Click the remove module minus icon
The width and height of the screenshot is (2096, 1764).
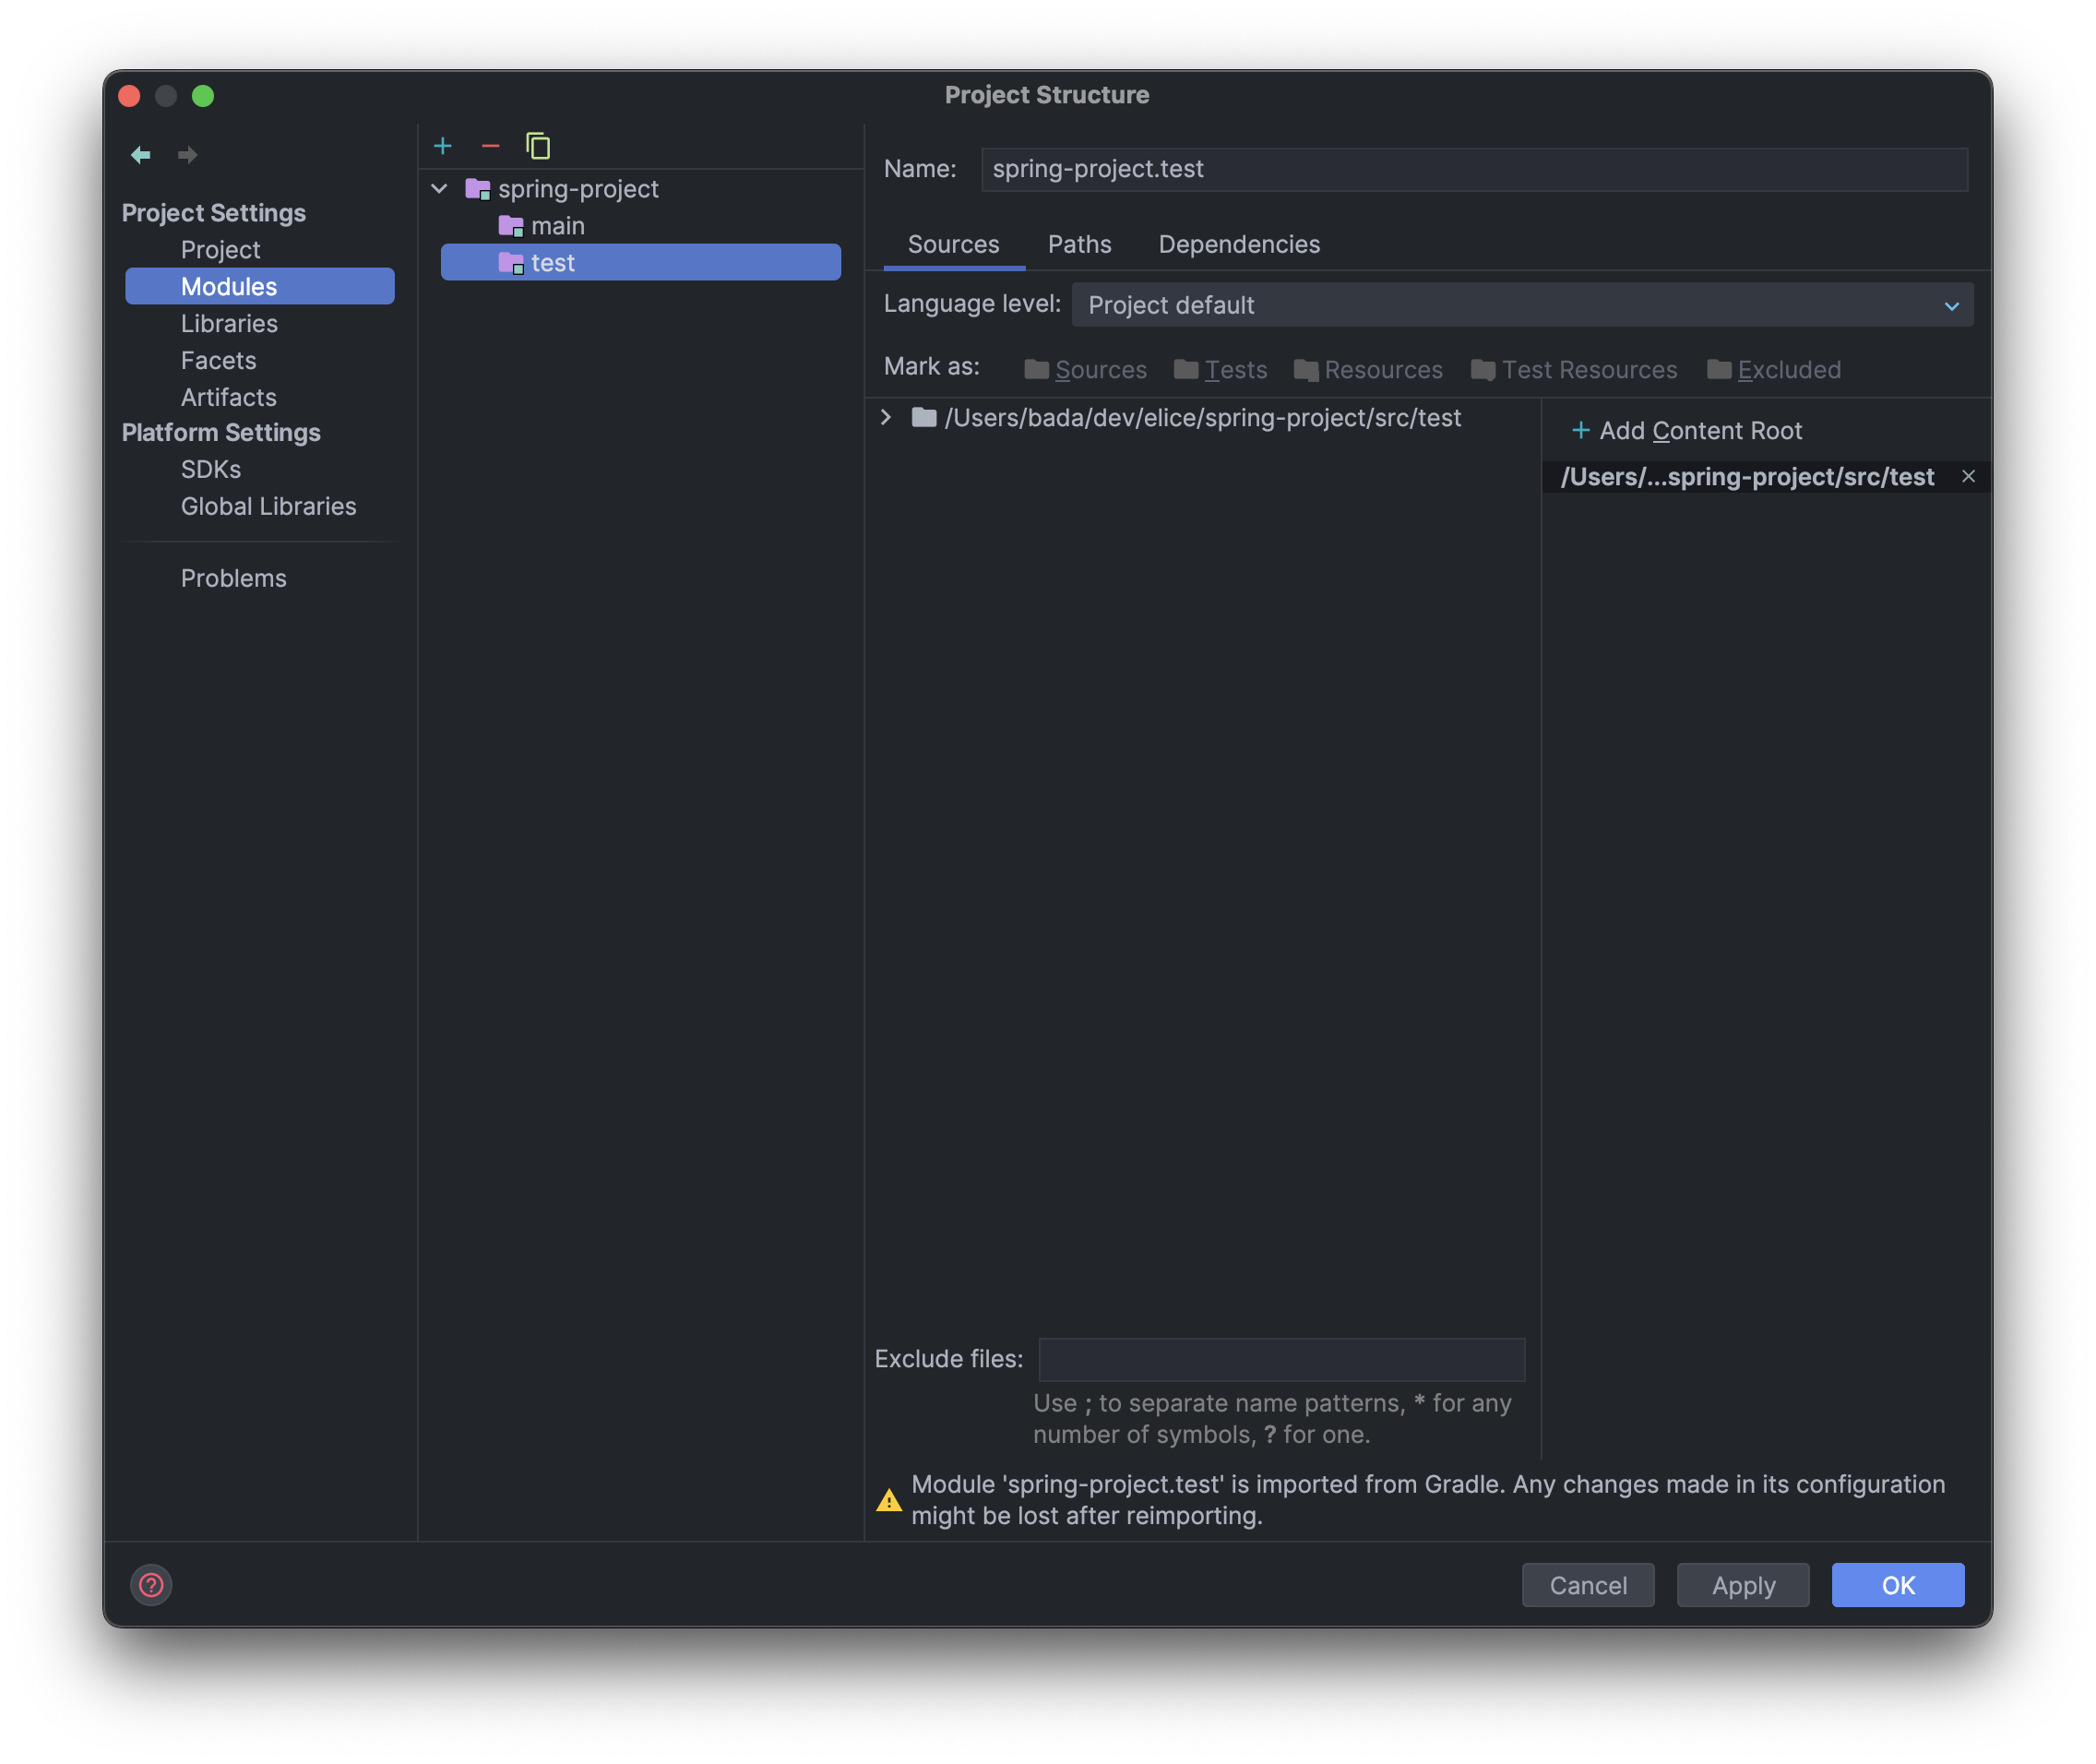point(490,146)
